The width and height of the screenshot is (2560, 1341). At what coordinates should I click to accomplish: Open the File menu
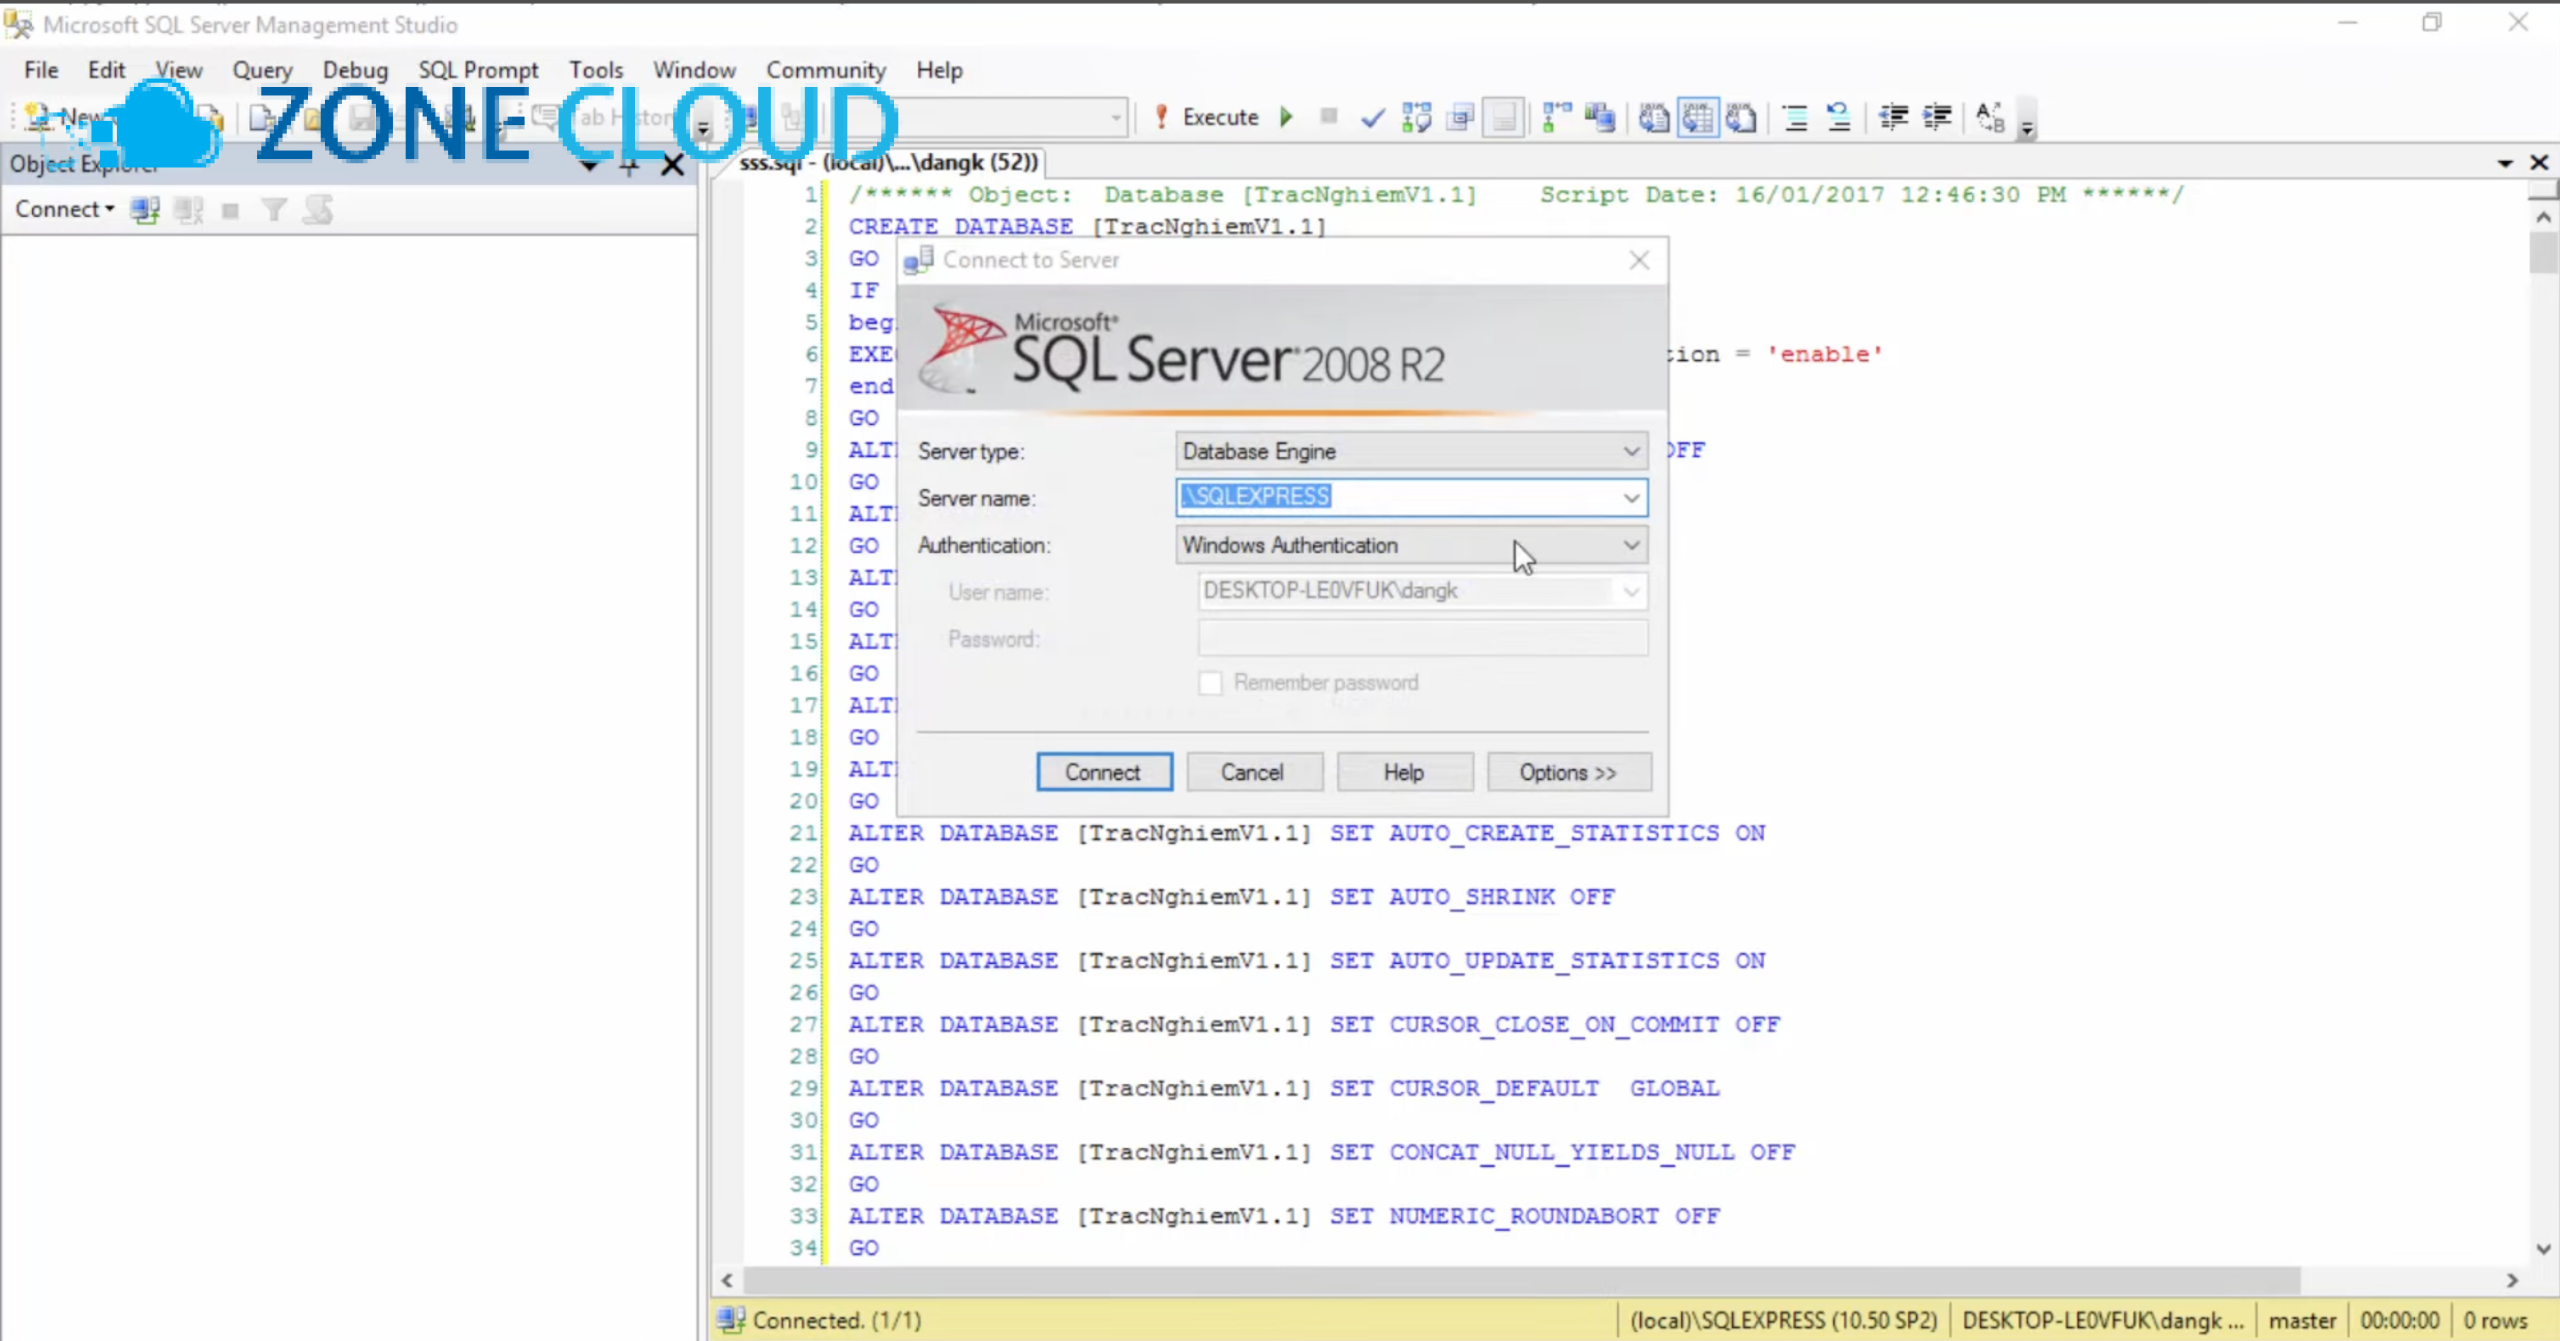point(41,70)
